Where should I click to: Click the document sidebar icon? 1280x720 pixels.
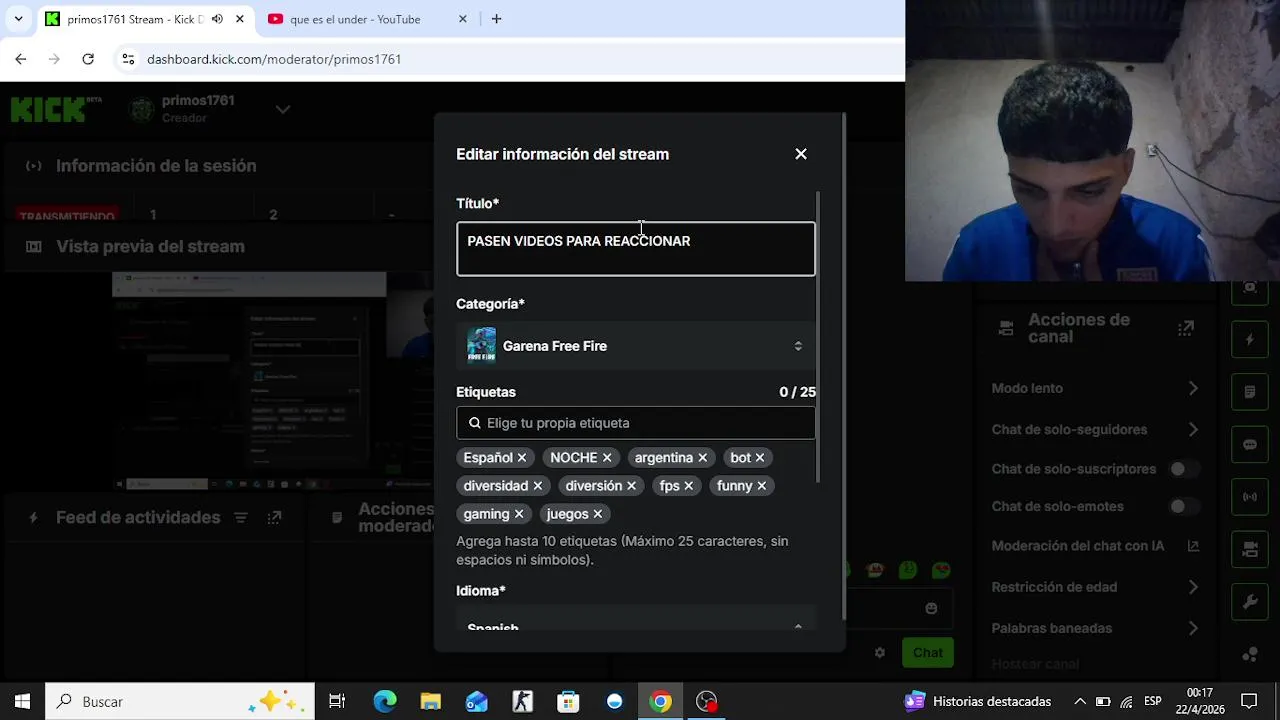pos(1250,393)
